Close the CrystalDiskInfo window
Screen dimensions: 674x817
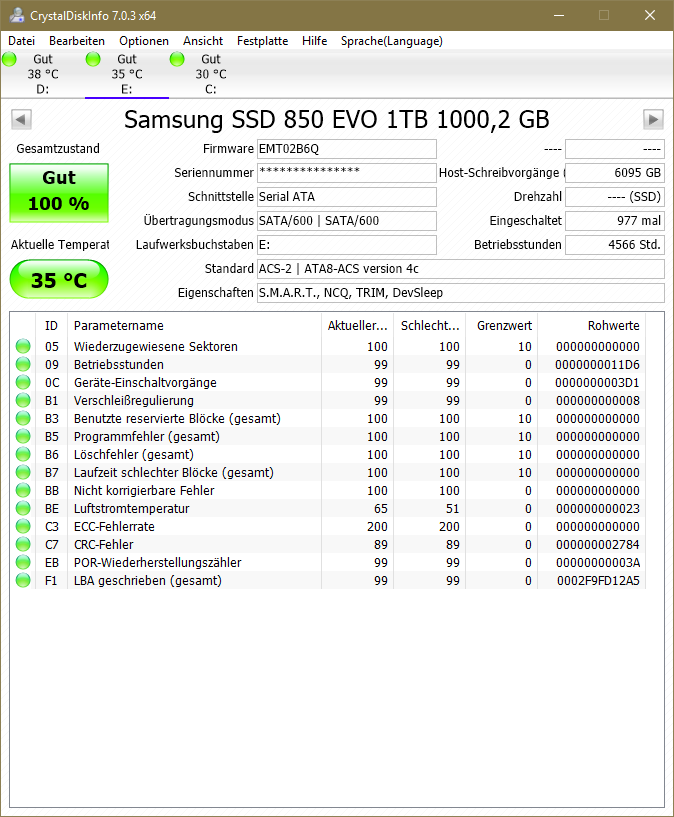click(x=650, y=15)
